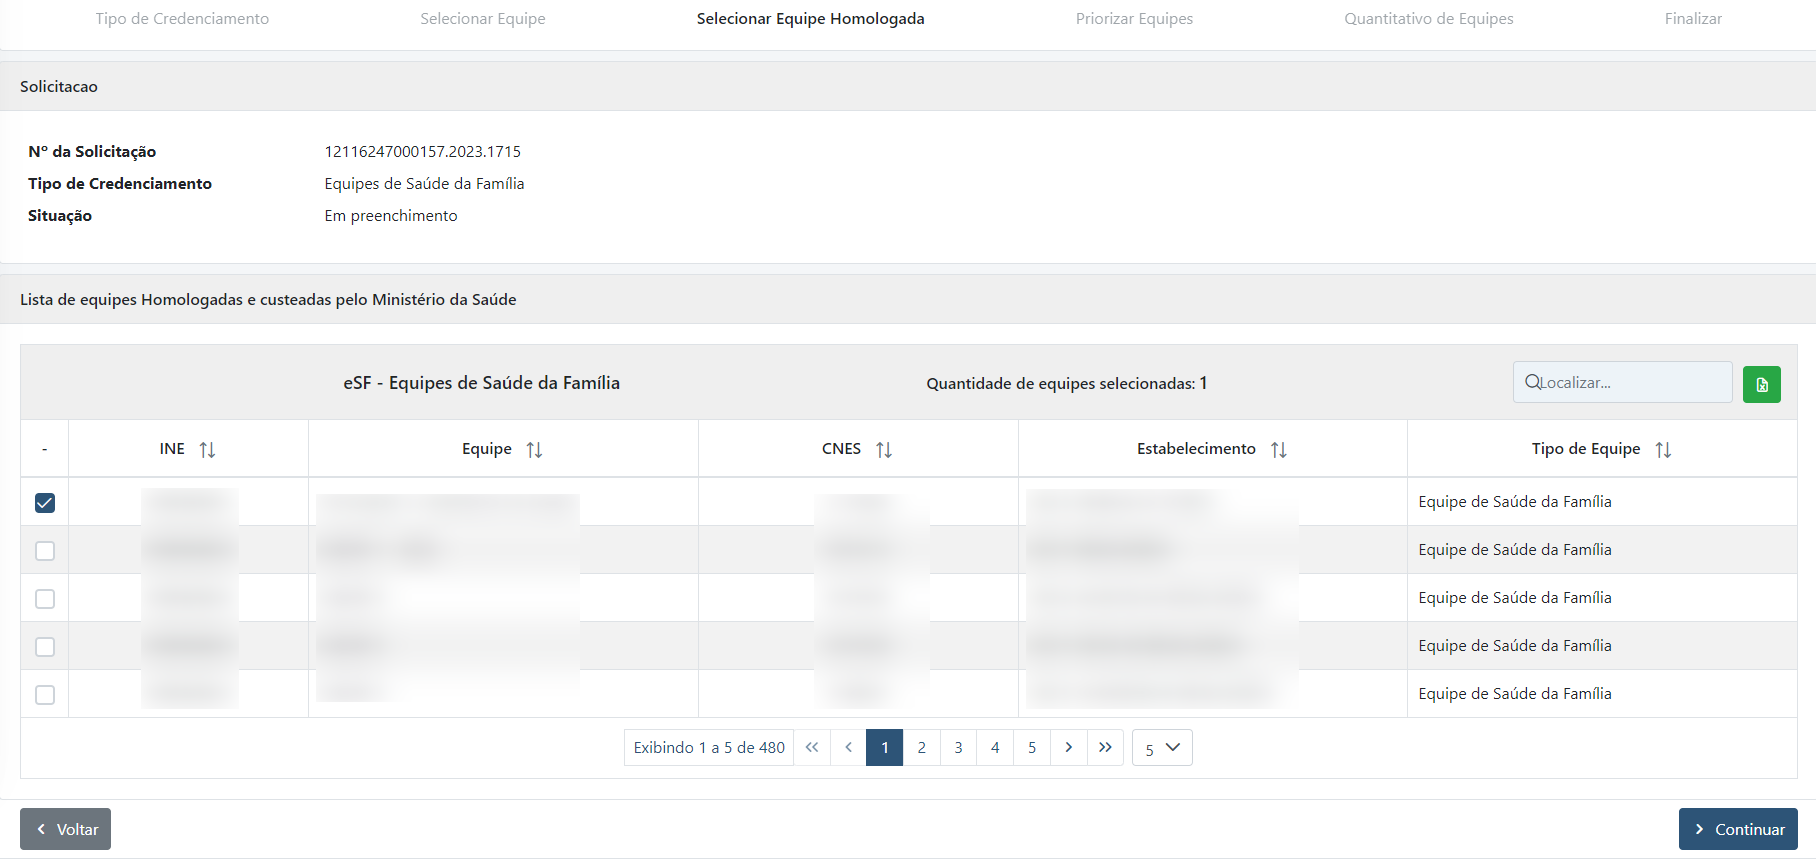The width and height of the screenshot is (1816, 859).
Task: Export table with the green spreadsheet icon
Action: click(1761, 384)
